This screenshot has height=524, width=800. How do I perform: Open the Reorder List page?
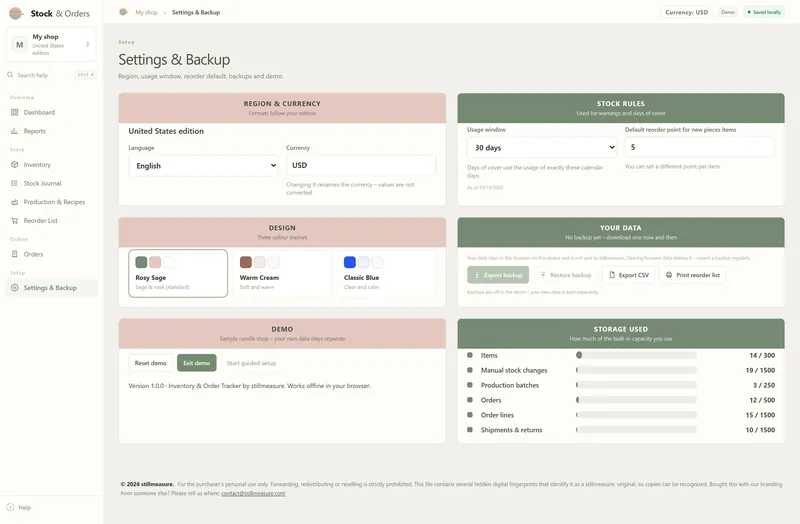51,220
